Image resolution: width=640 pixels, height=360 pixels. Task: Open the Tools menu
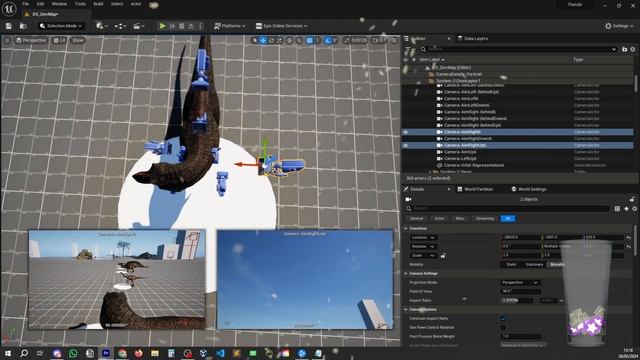pyautogui.click(x=80, y=4)
